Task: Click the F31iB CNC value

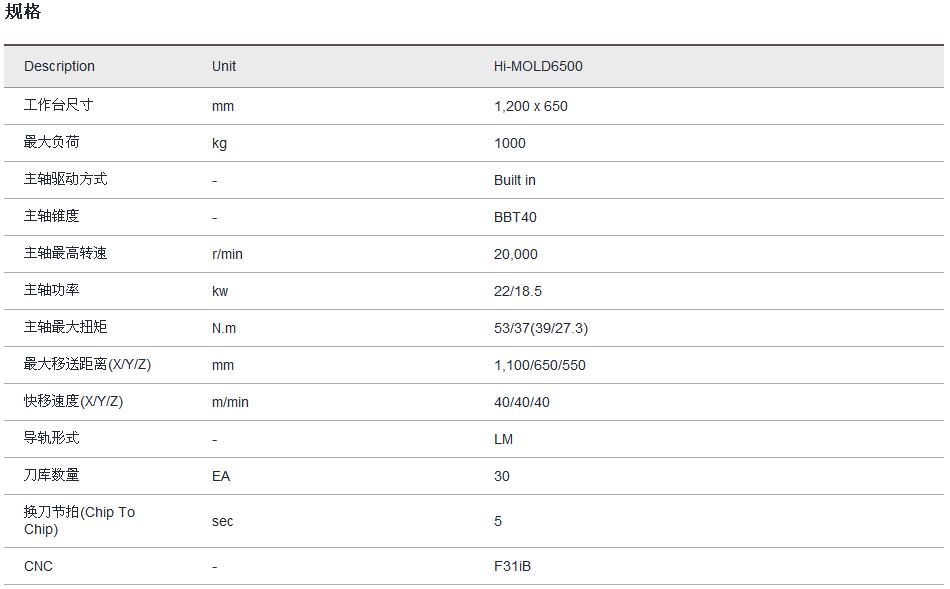Action: 513,566
